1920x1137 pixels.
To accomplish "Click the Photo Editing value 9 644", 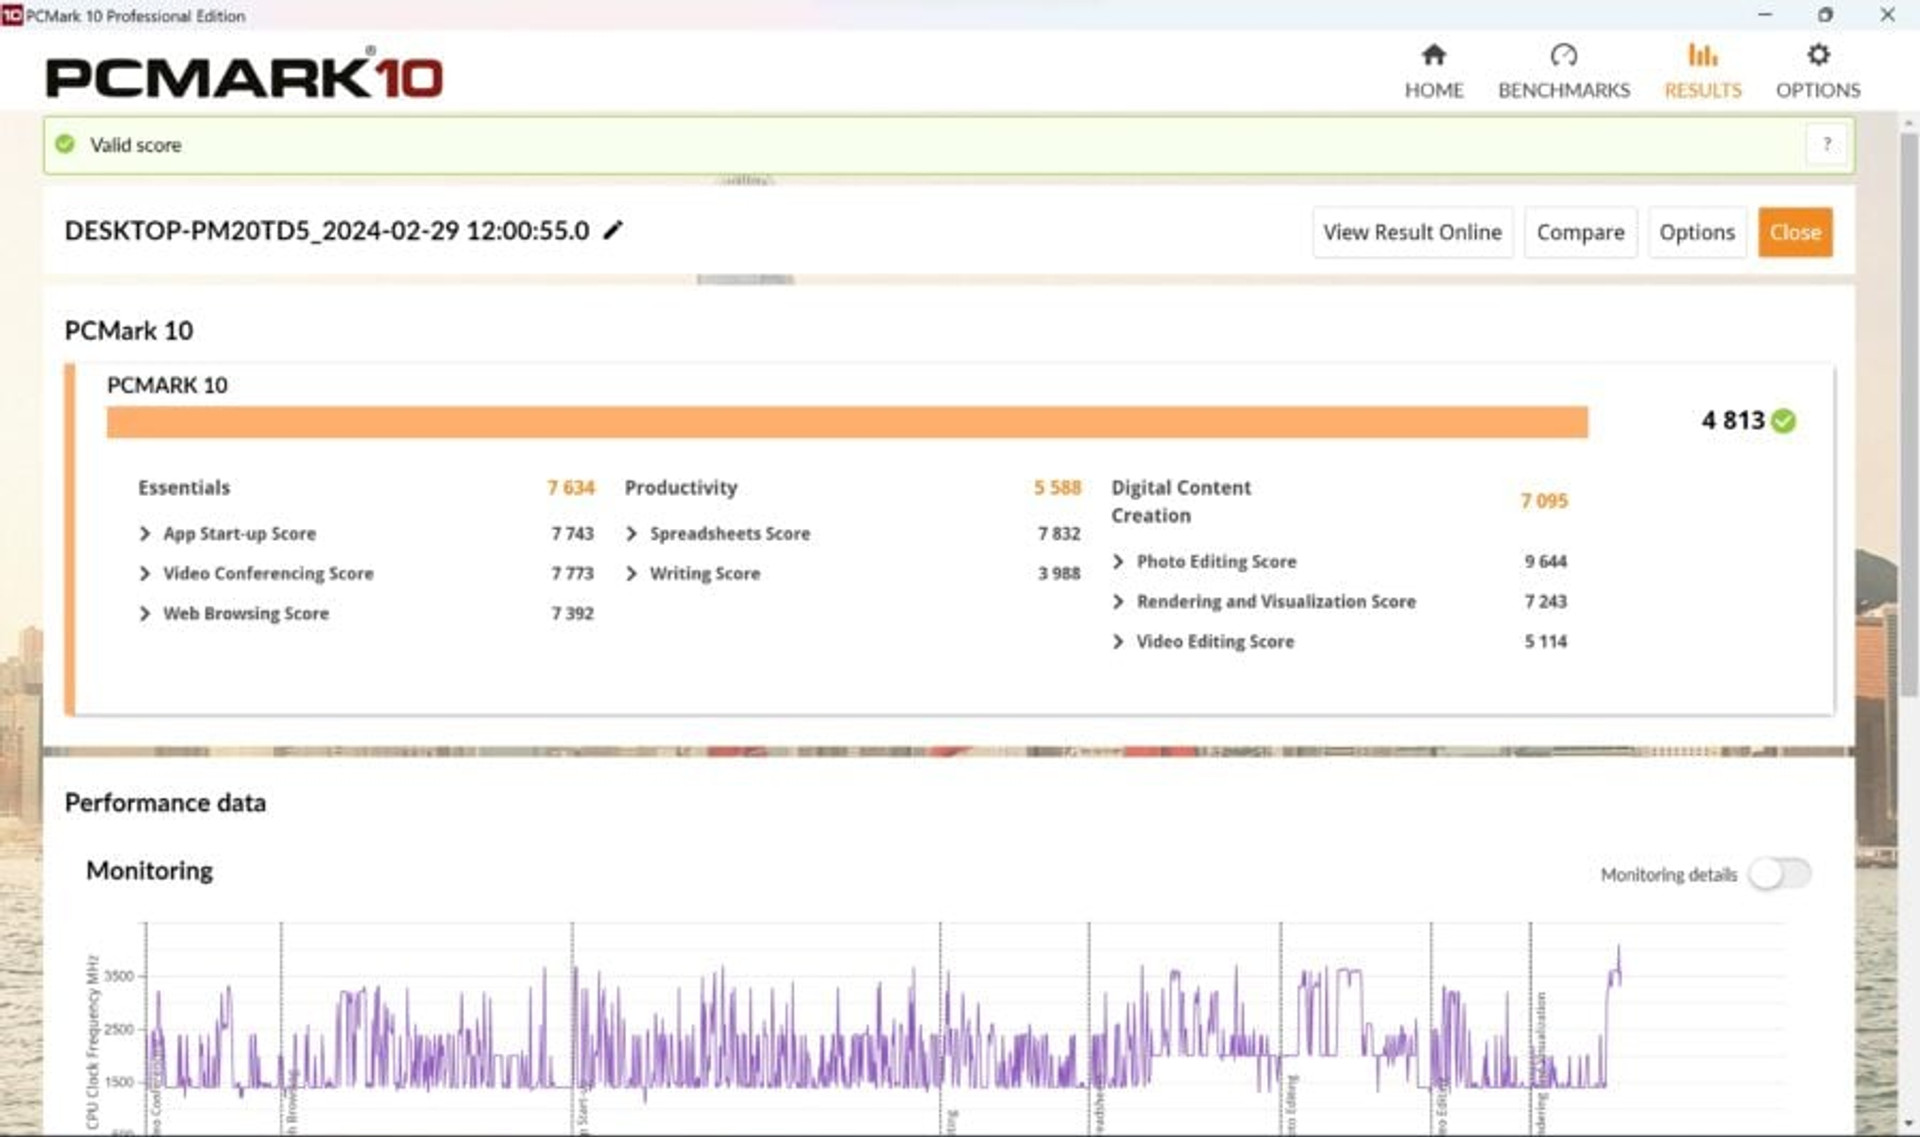I will coord(1545,561).
